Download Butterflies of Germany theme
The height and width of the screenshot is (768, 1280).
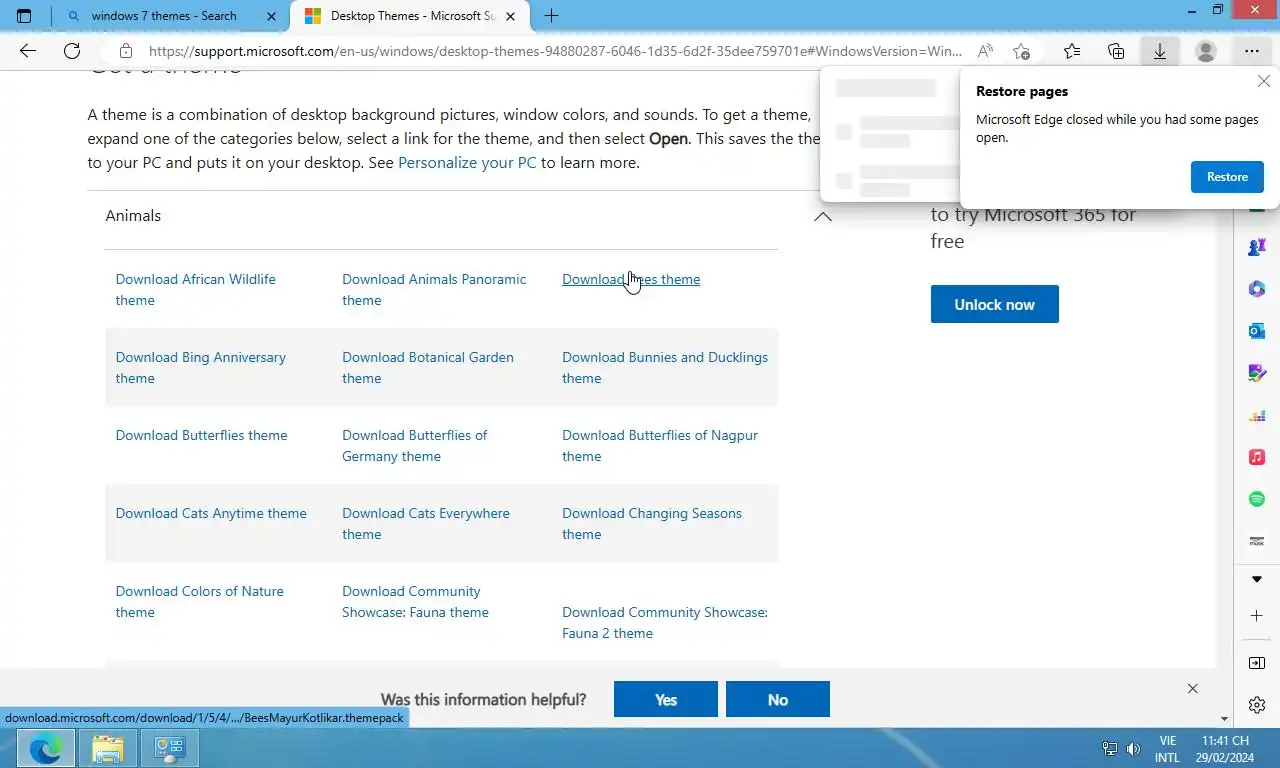coord(415,445)
